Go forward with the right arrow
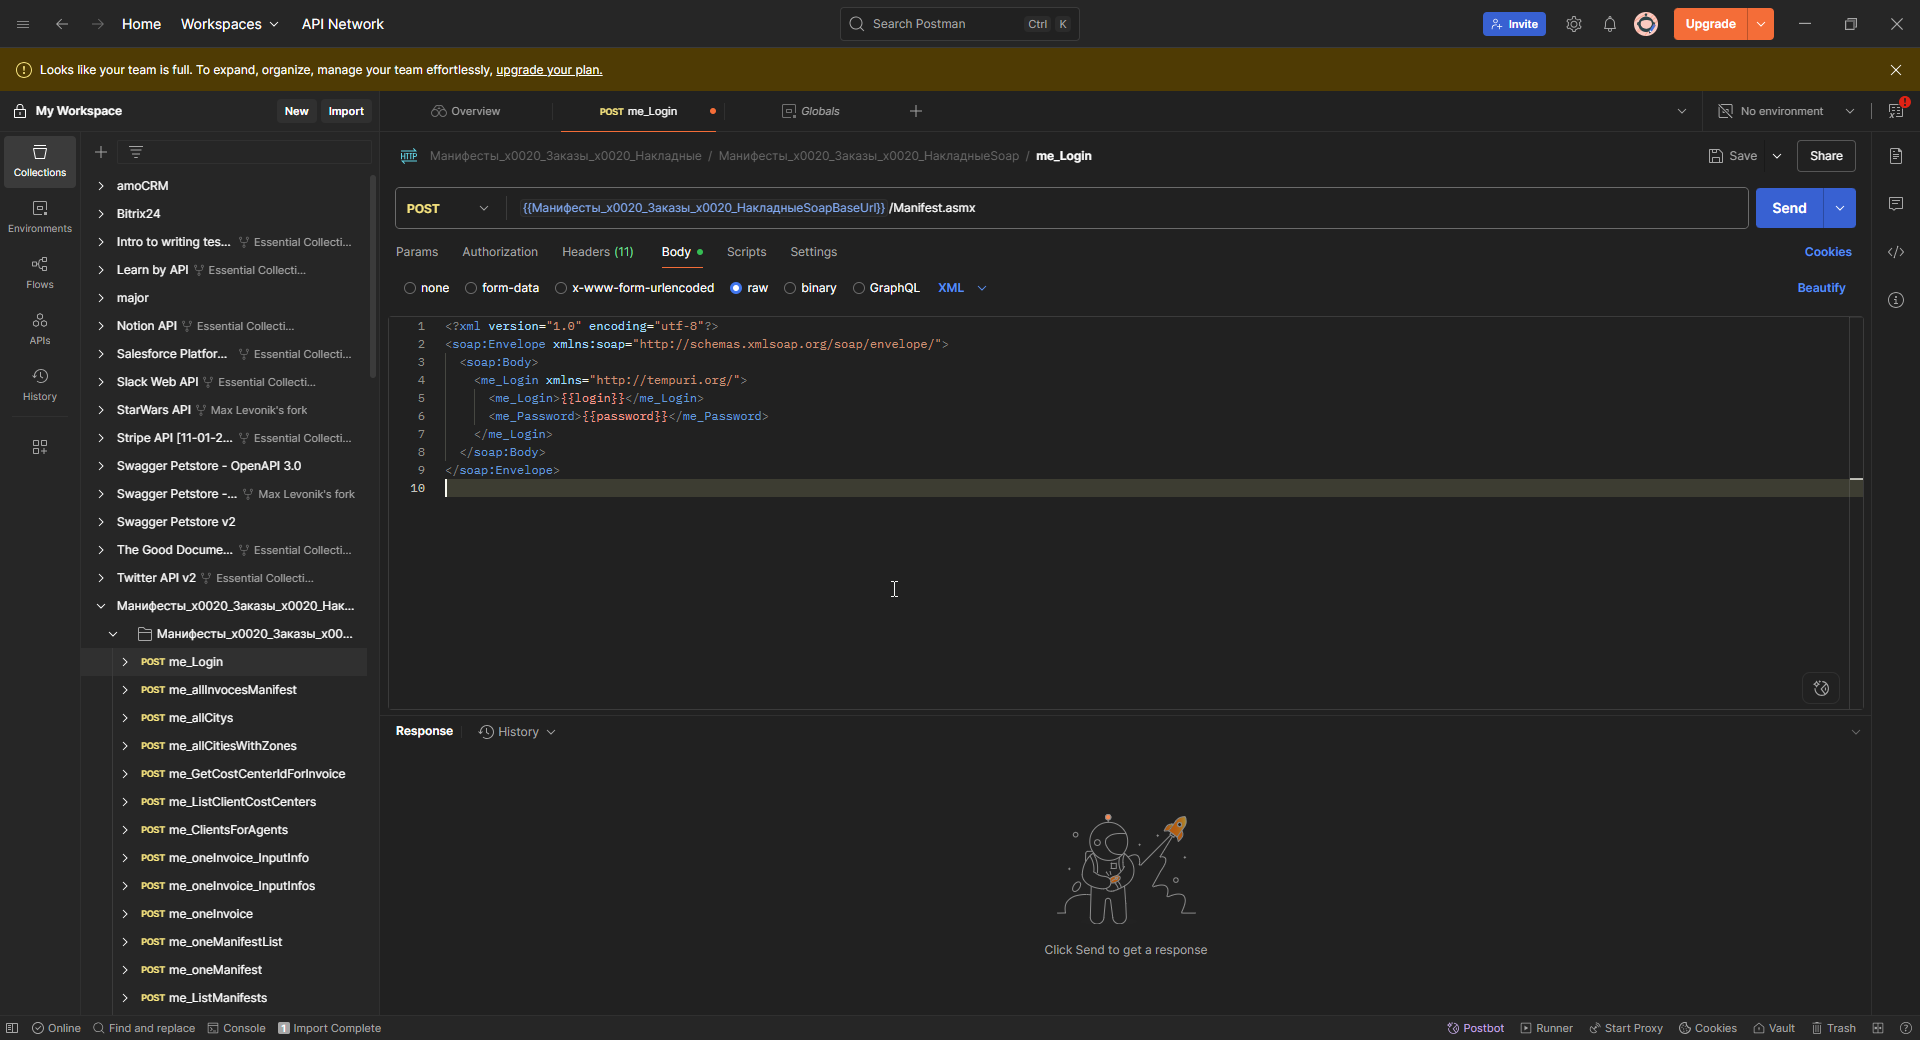Viewport: 1920px width, 1040px height. [x=98, y=24]
